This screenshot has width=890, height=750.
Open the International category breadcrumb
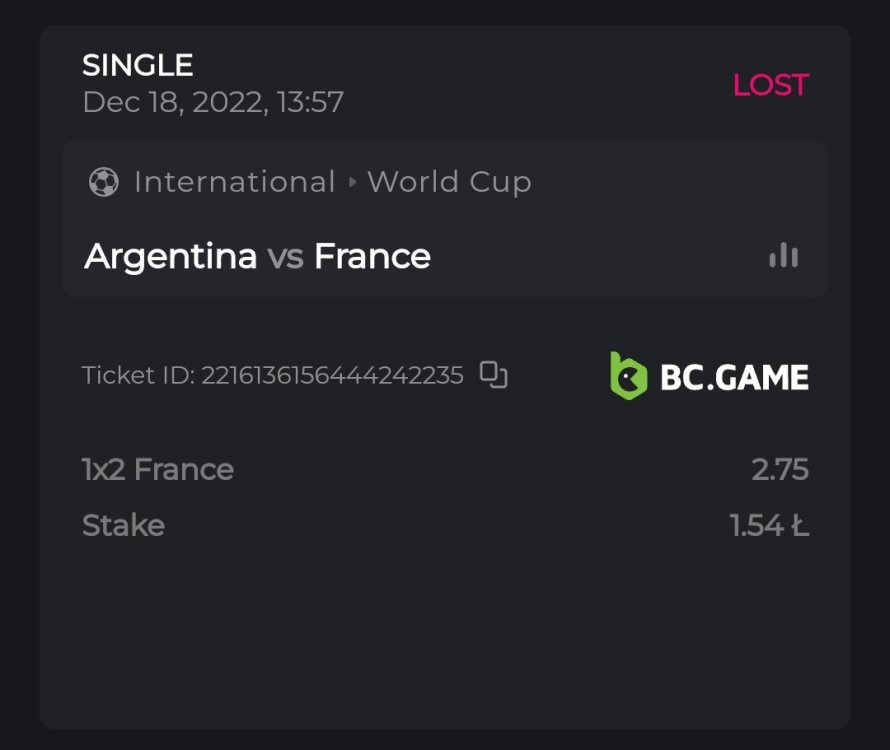(234, 182)
